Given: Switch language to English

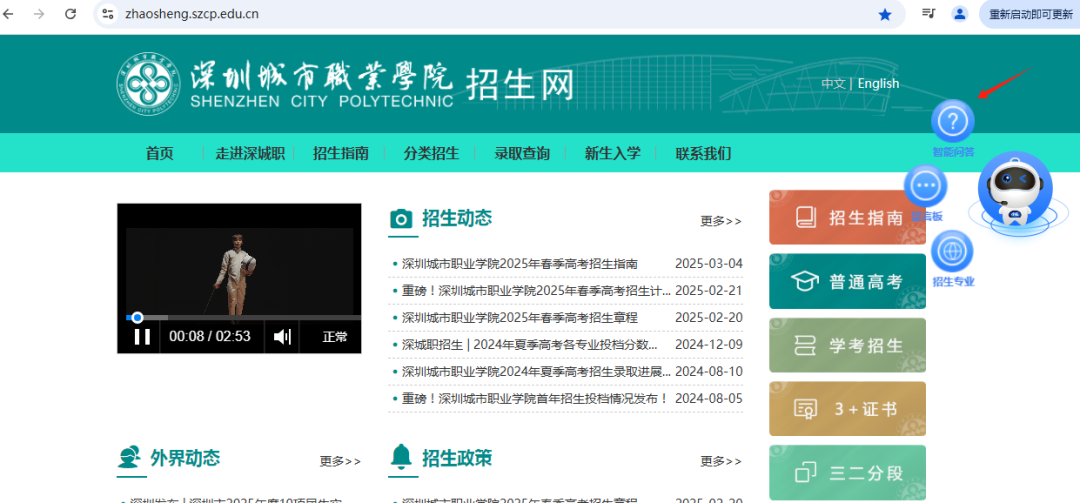Looking at the screenshot, I should [x=878, y=84].
